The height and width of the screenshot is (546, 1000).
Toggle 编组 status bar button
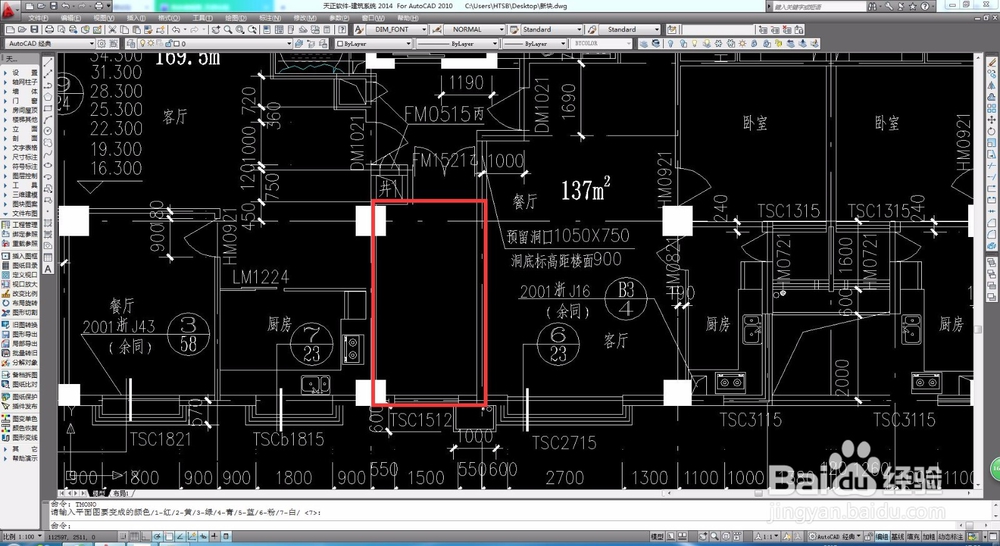[882, 537]
